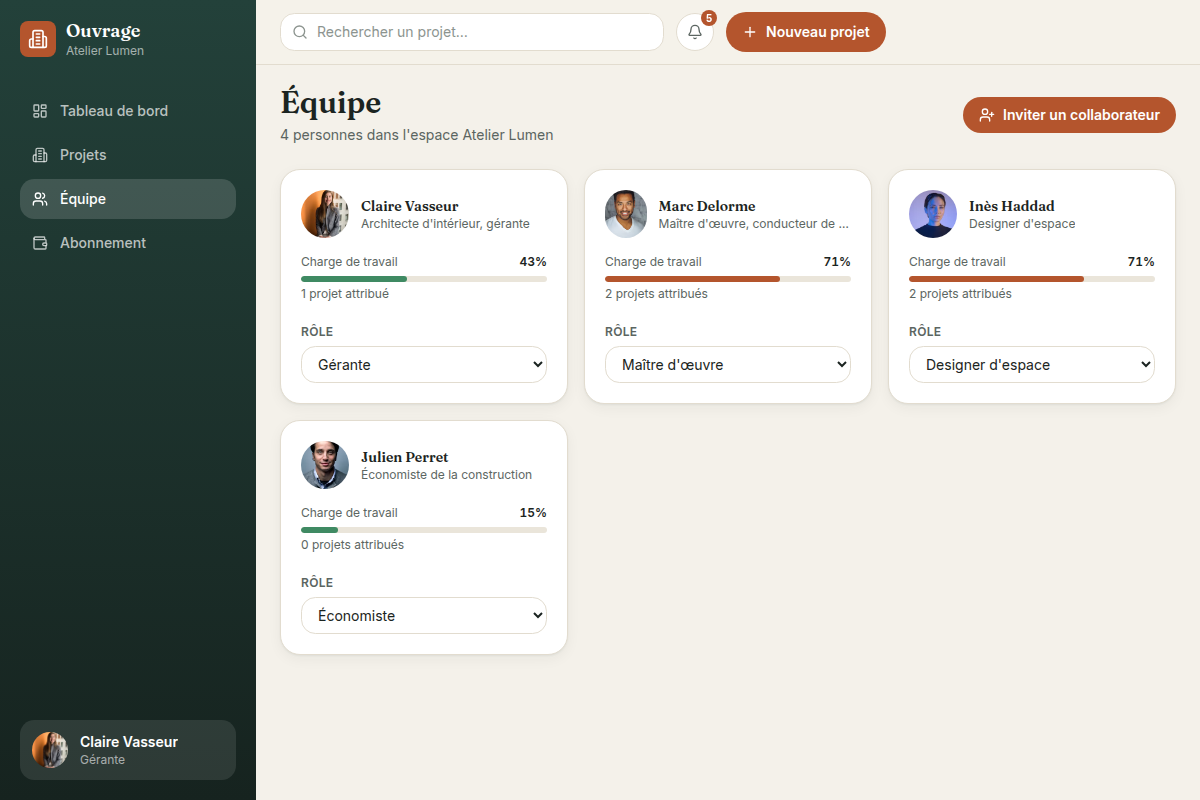Click the Projets building icon in sidebar
The image size is (1200, 800).
[x=40, y=155]
